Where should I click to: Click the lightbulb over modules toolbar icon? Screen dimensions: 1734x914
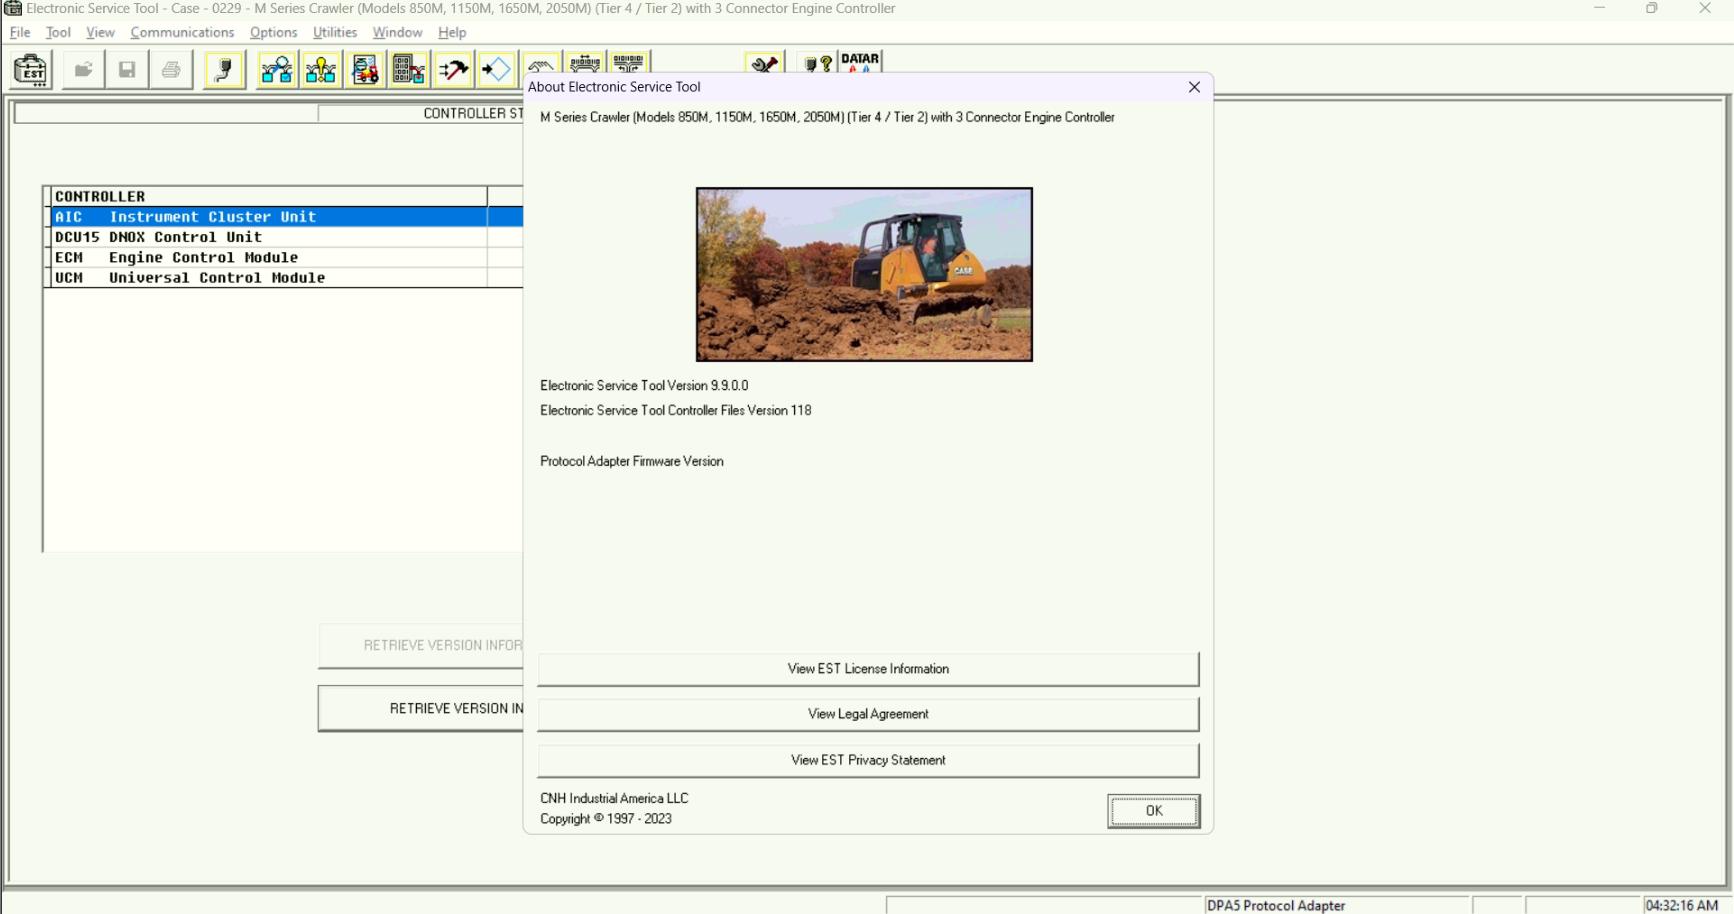321,70
